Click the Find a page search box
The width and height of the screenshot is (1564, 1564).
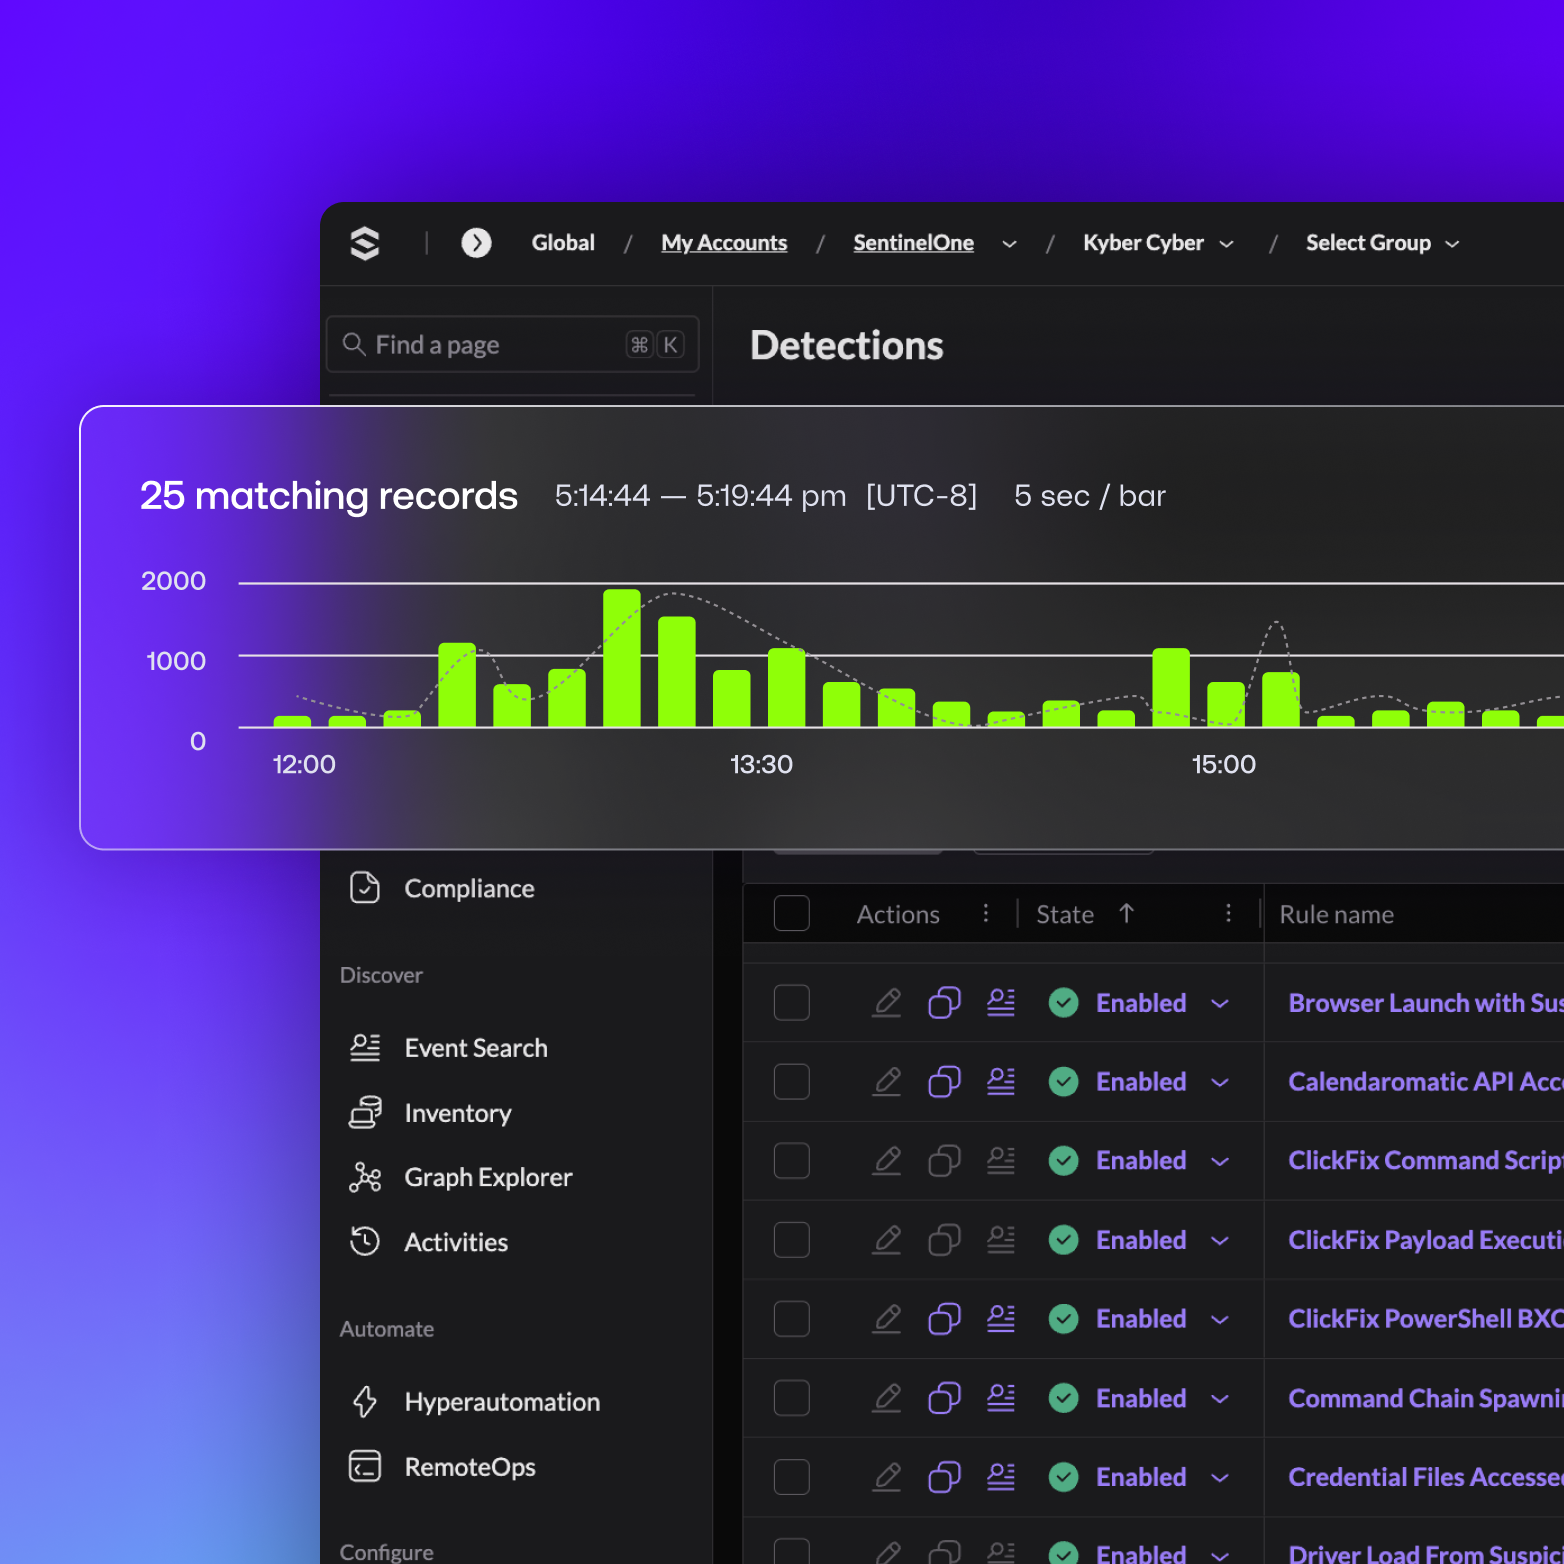click(513, 344)
